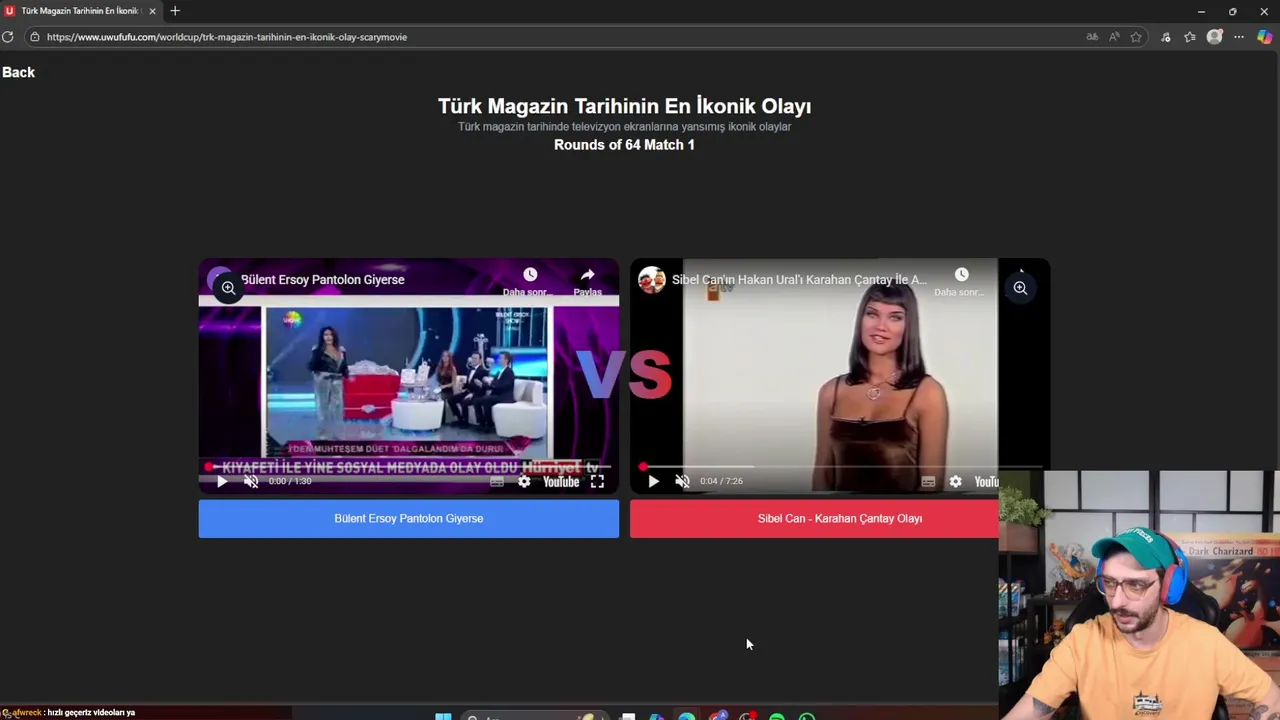Viewport: 1280px width, 720px height.
Task: Open the Sibel Can video title link
Action: [799, 280]
